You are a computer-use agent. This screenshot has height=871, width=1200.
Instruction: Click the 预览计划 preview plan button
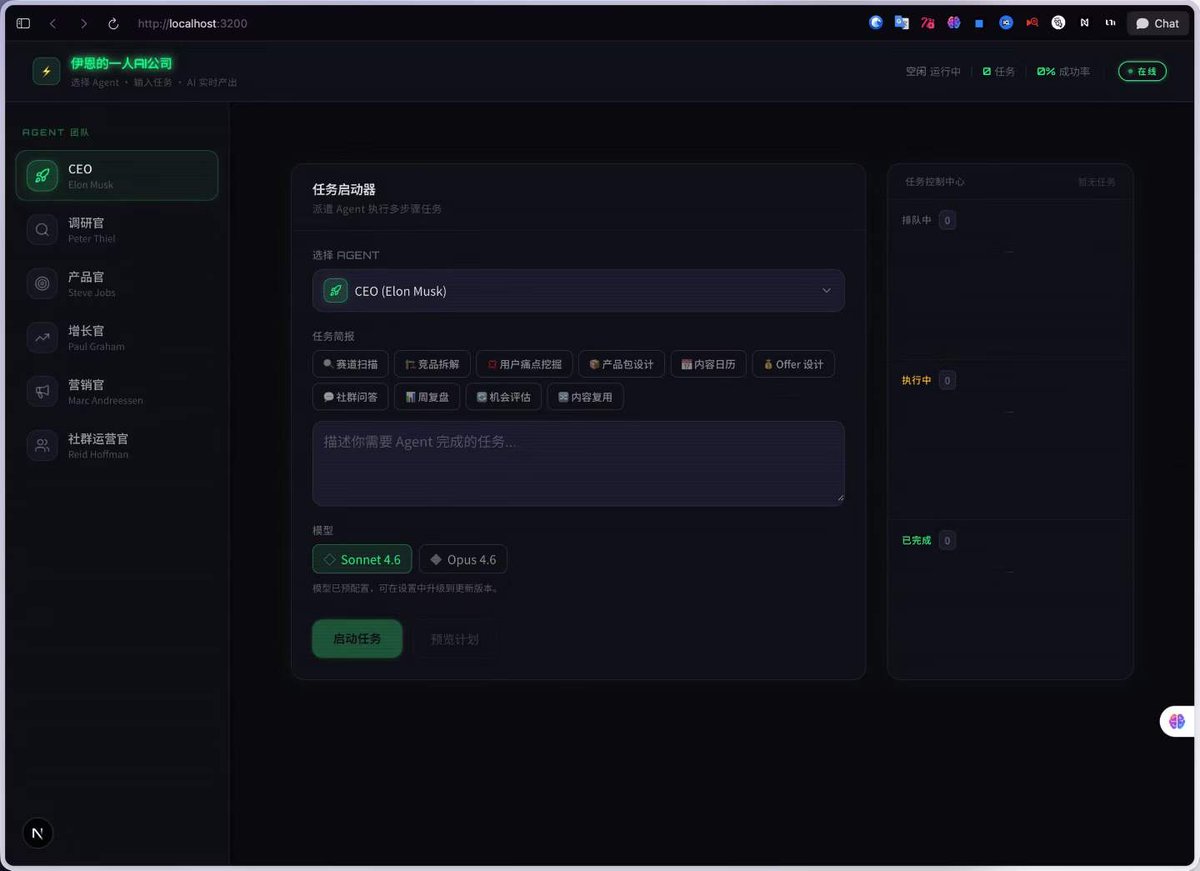click(454, 638)
